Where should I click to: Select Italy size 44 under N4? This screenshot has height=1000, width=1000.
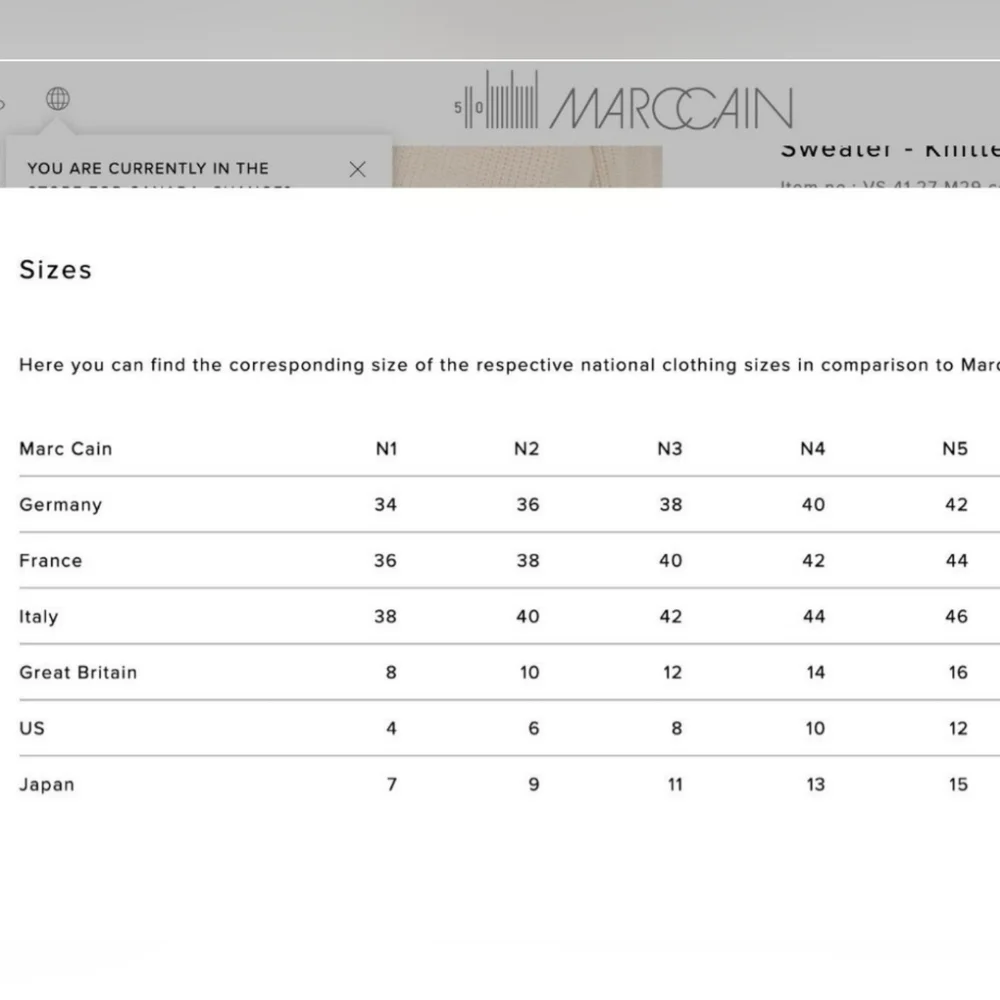pyautogui.click(x=814, y=617)
